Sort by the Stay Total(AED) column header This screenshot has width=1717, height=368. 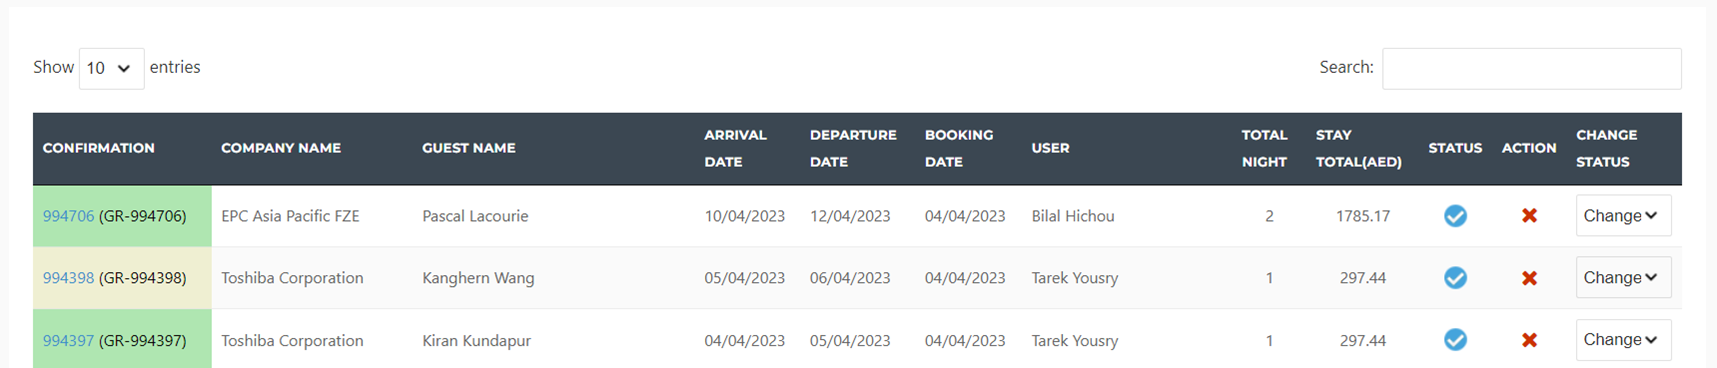pyautogui.click(x=1358, y=148)
